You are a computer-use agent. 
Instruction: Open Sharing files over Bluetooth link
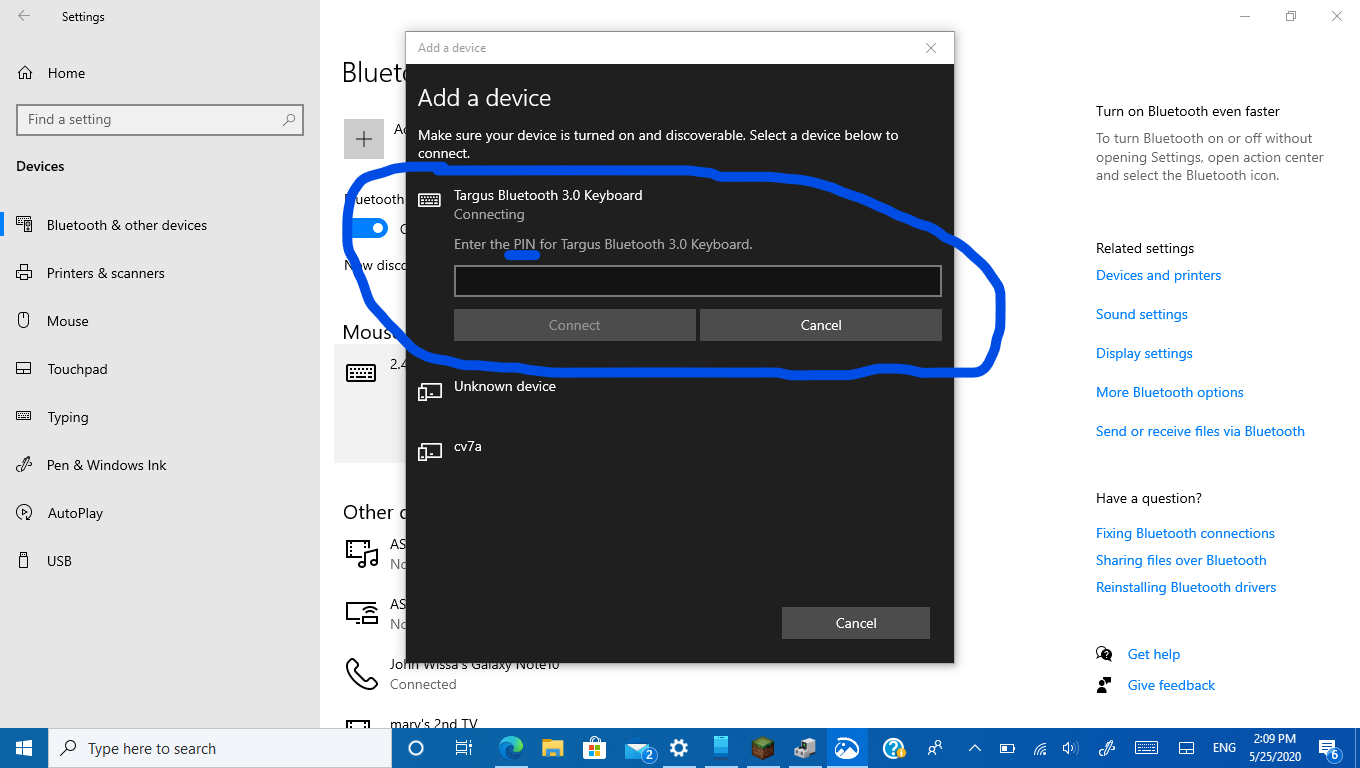(x=1181, y=560)
